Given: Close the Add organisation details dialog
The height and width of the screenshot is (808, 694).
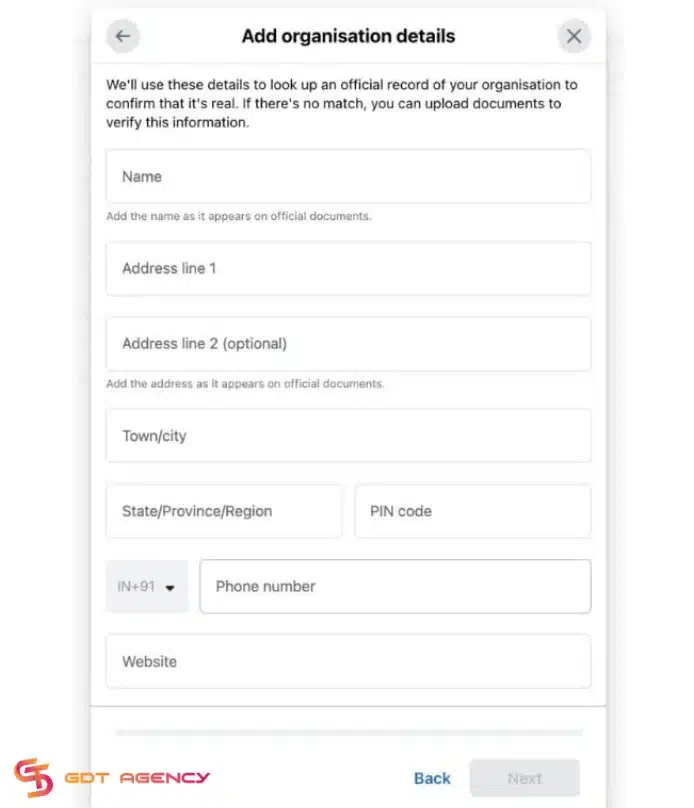Looking at the screenshot, I should click(574, 35).
